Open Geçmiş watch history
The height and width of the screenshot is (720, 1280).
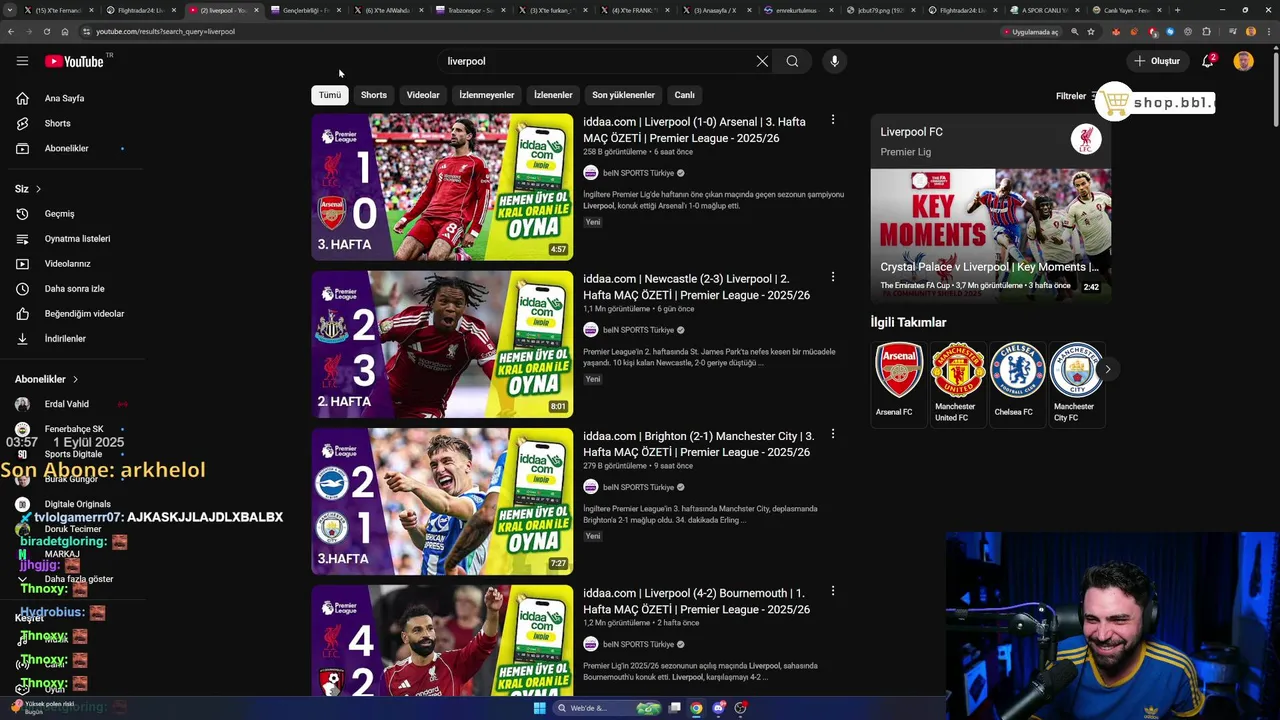click(x=59, y=213)
